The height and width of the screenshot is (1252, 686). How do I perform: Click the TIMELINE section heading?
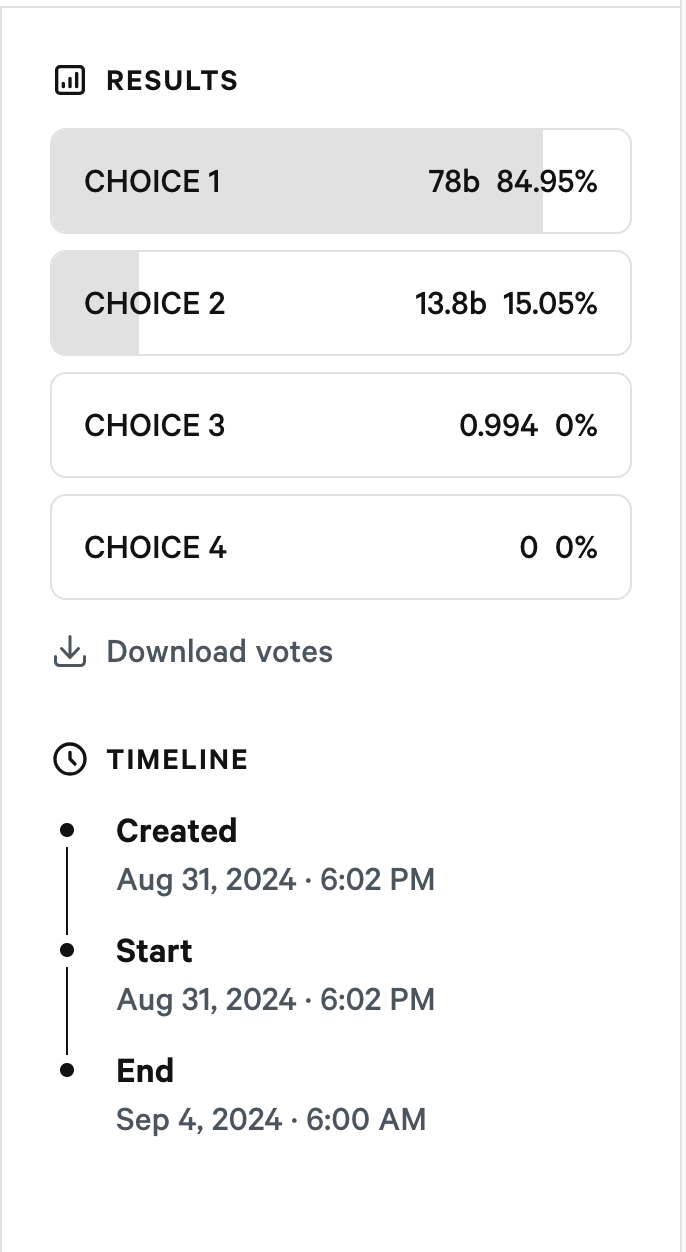[177, 760]
